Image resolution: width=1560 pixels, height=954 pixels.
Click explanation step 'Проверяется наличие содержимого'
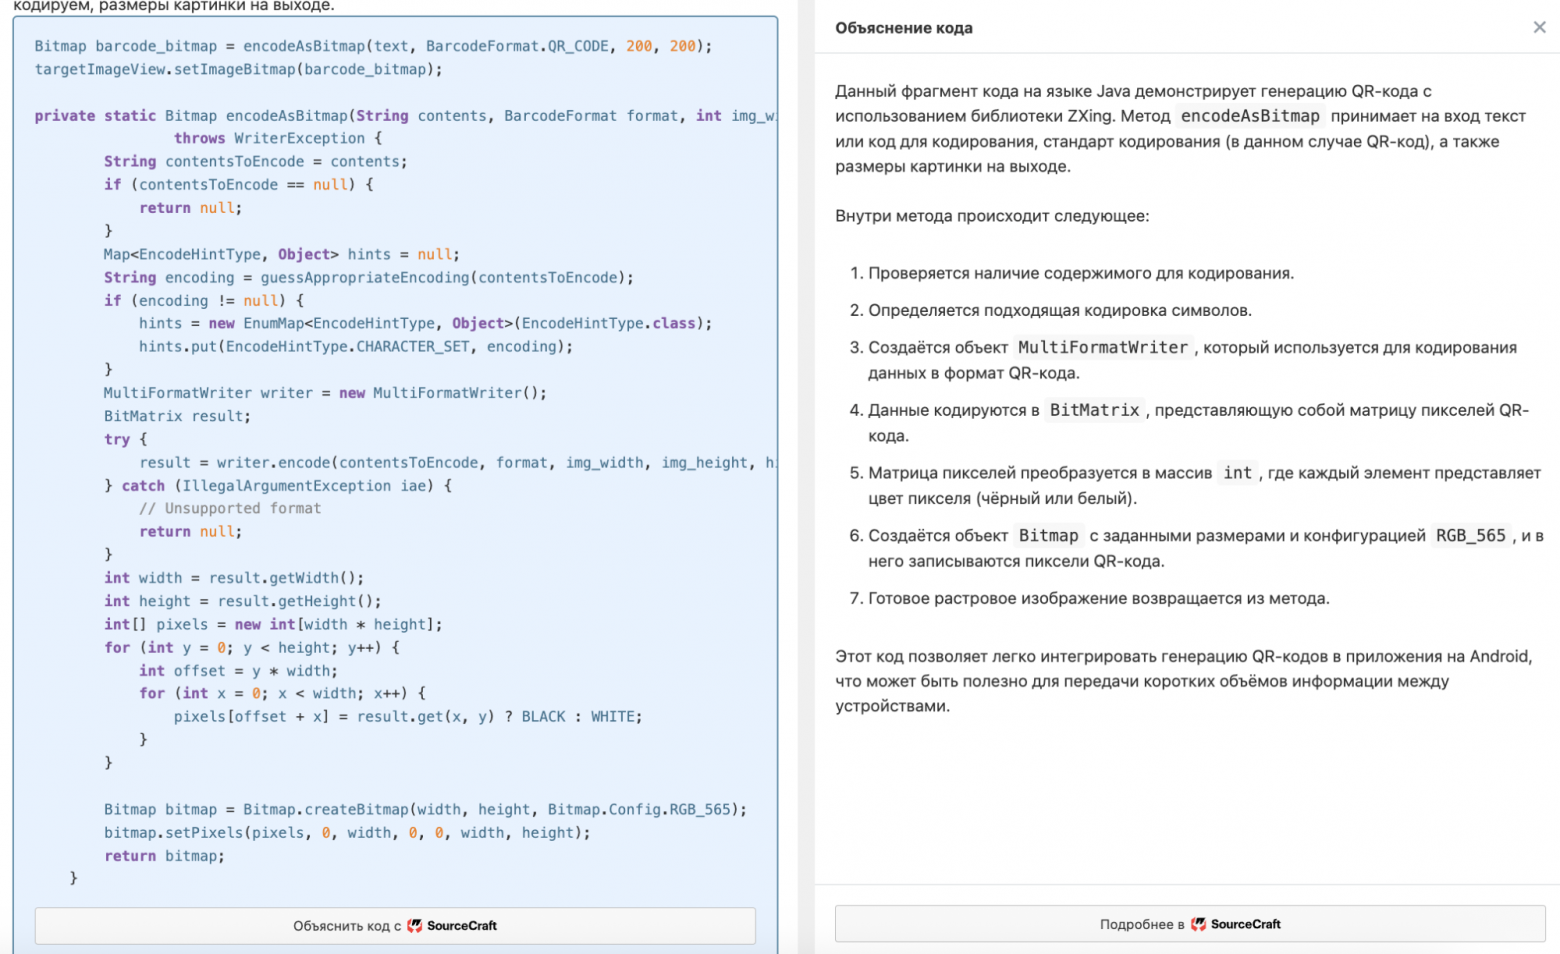(1080, 273)
